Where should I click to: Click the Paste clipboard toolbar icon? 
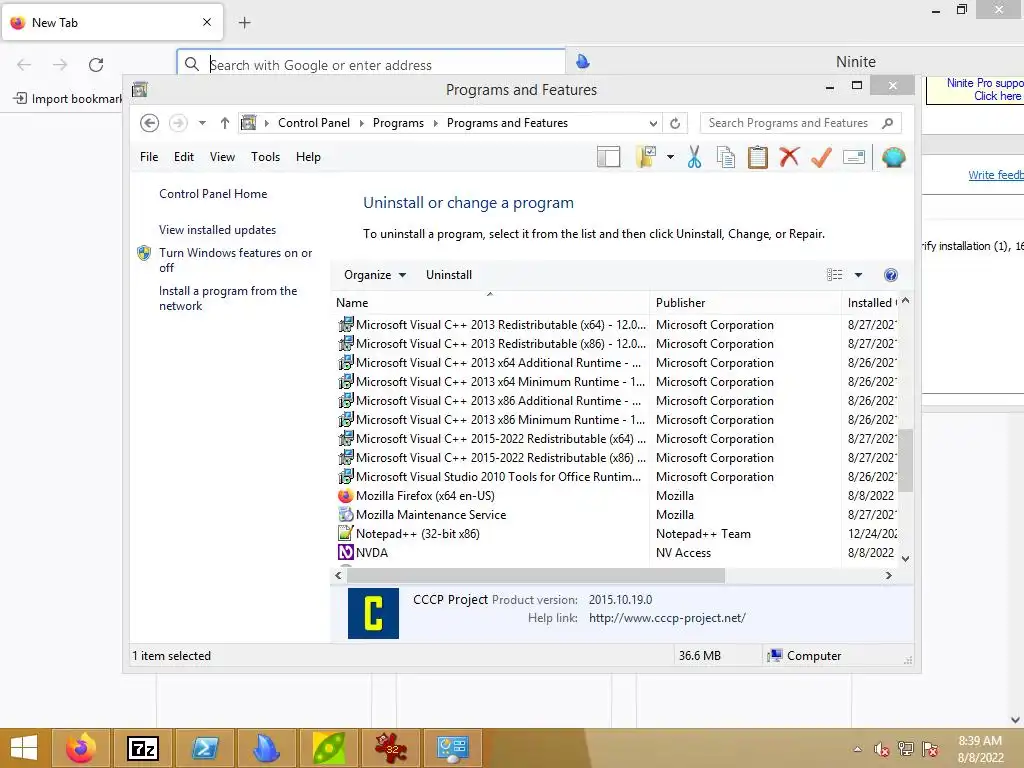(x=758, y=157)
